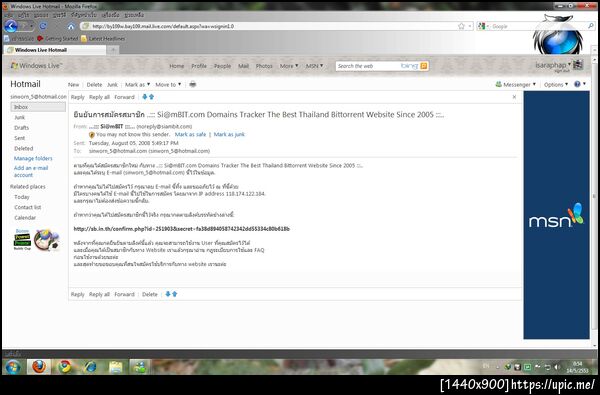Click the Add an e-mail account link

pyautogui.click(x=31, y=171)
